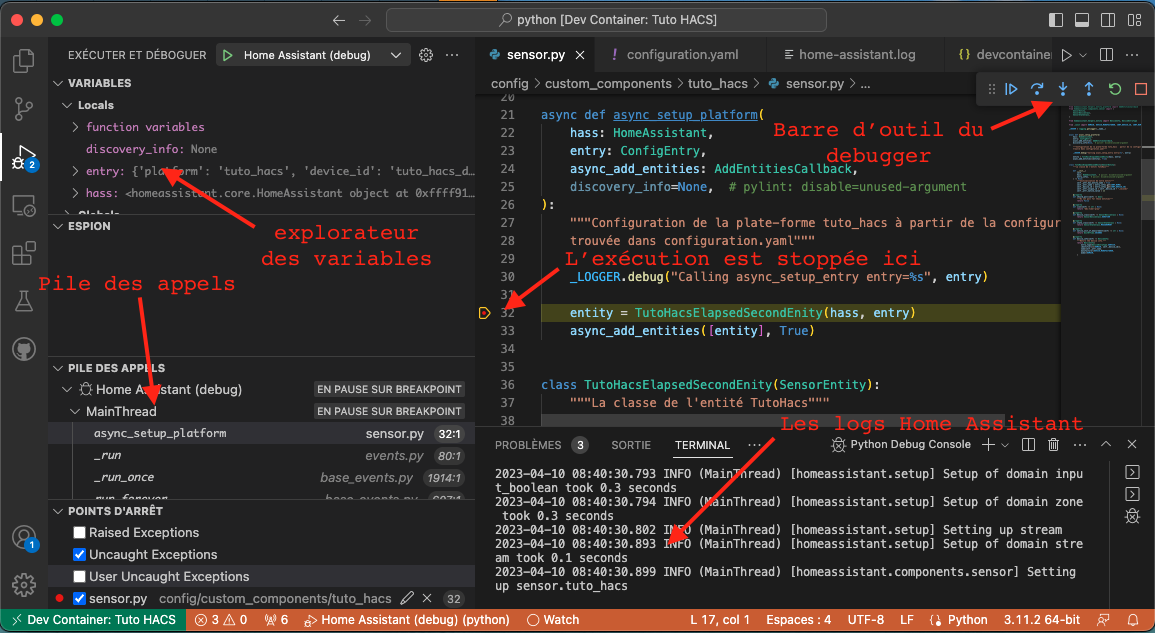Open launch.json via gear icon
Viewport: 1155px width, 633px height.
tap(426, 55)
